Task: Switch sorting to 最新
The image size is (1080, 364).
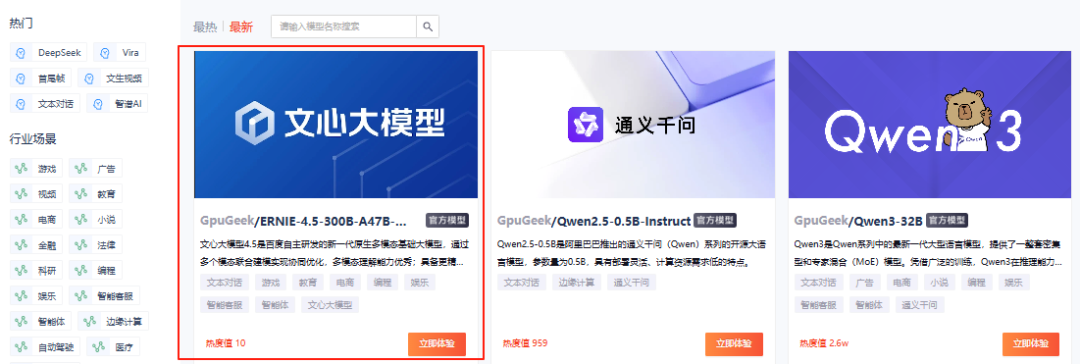Action: coord(241,27)
